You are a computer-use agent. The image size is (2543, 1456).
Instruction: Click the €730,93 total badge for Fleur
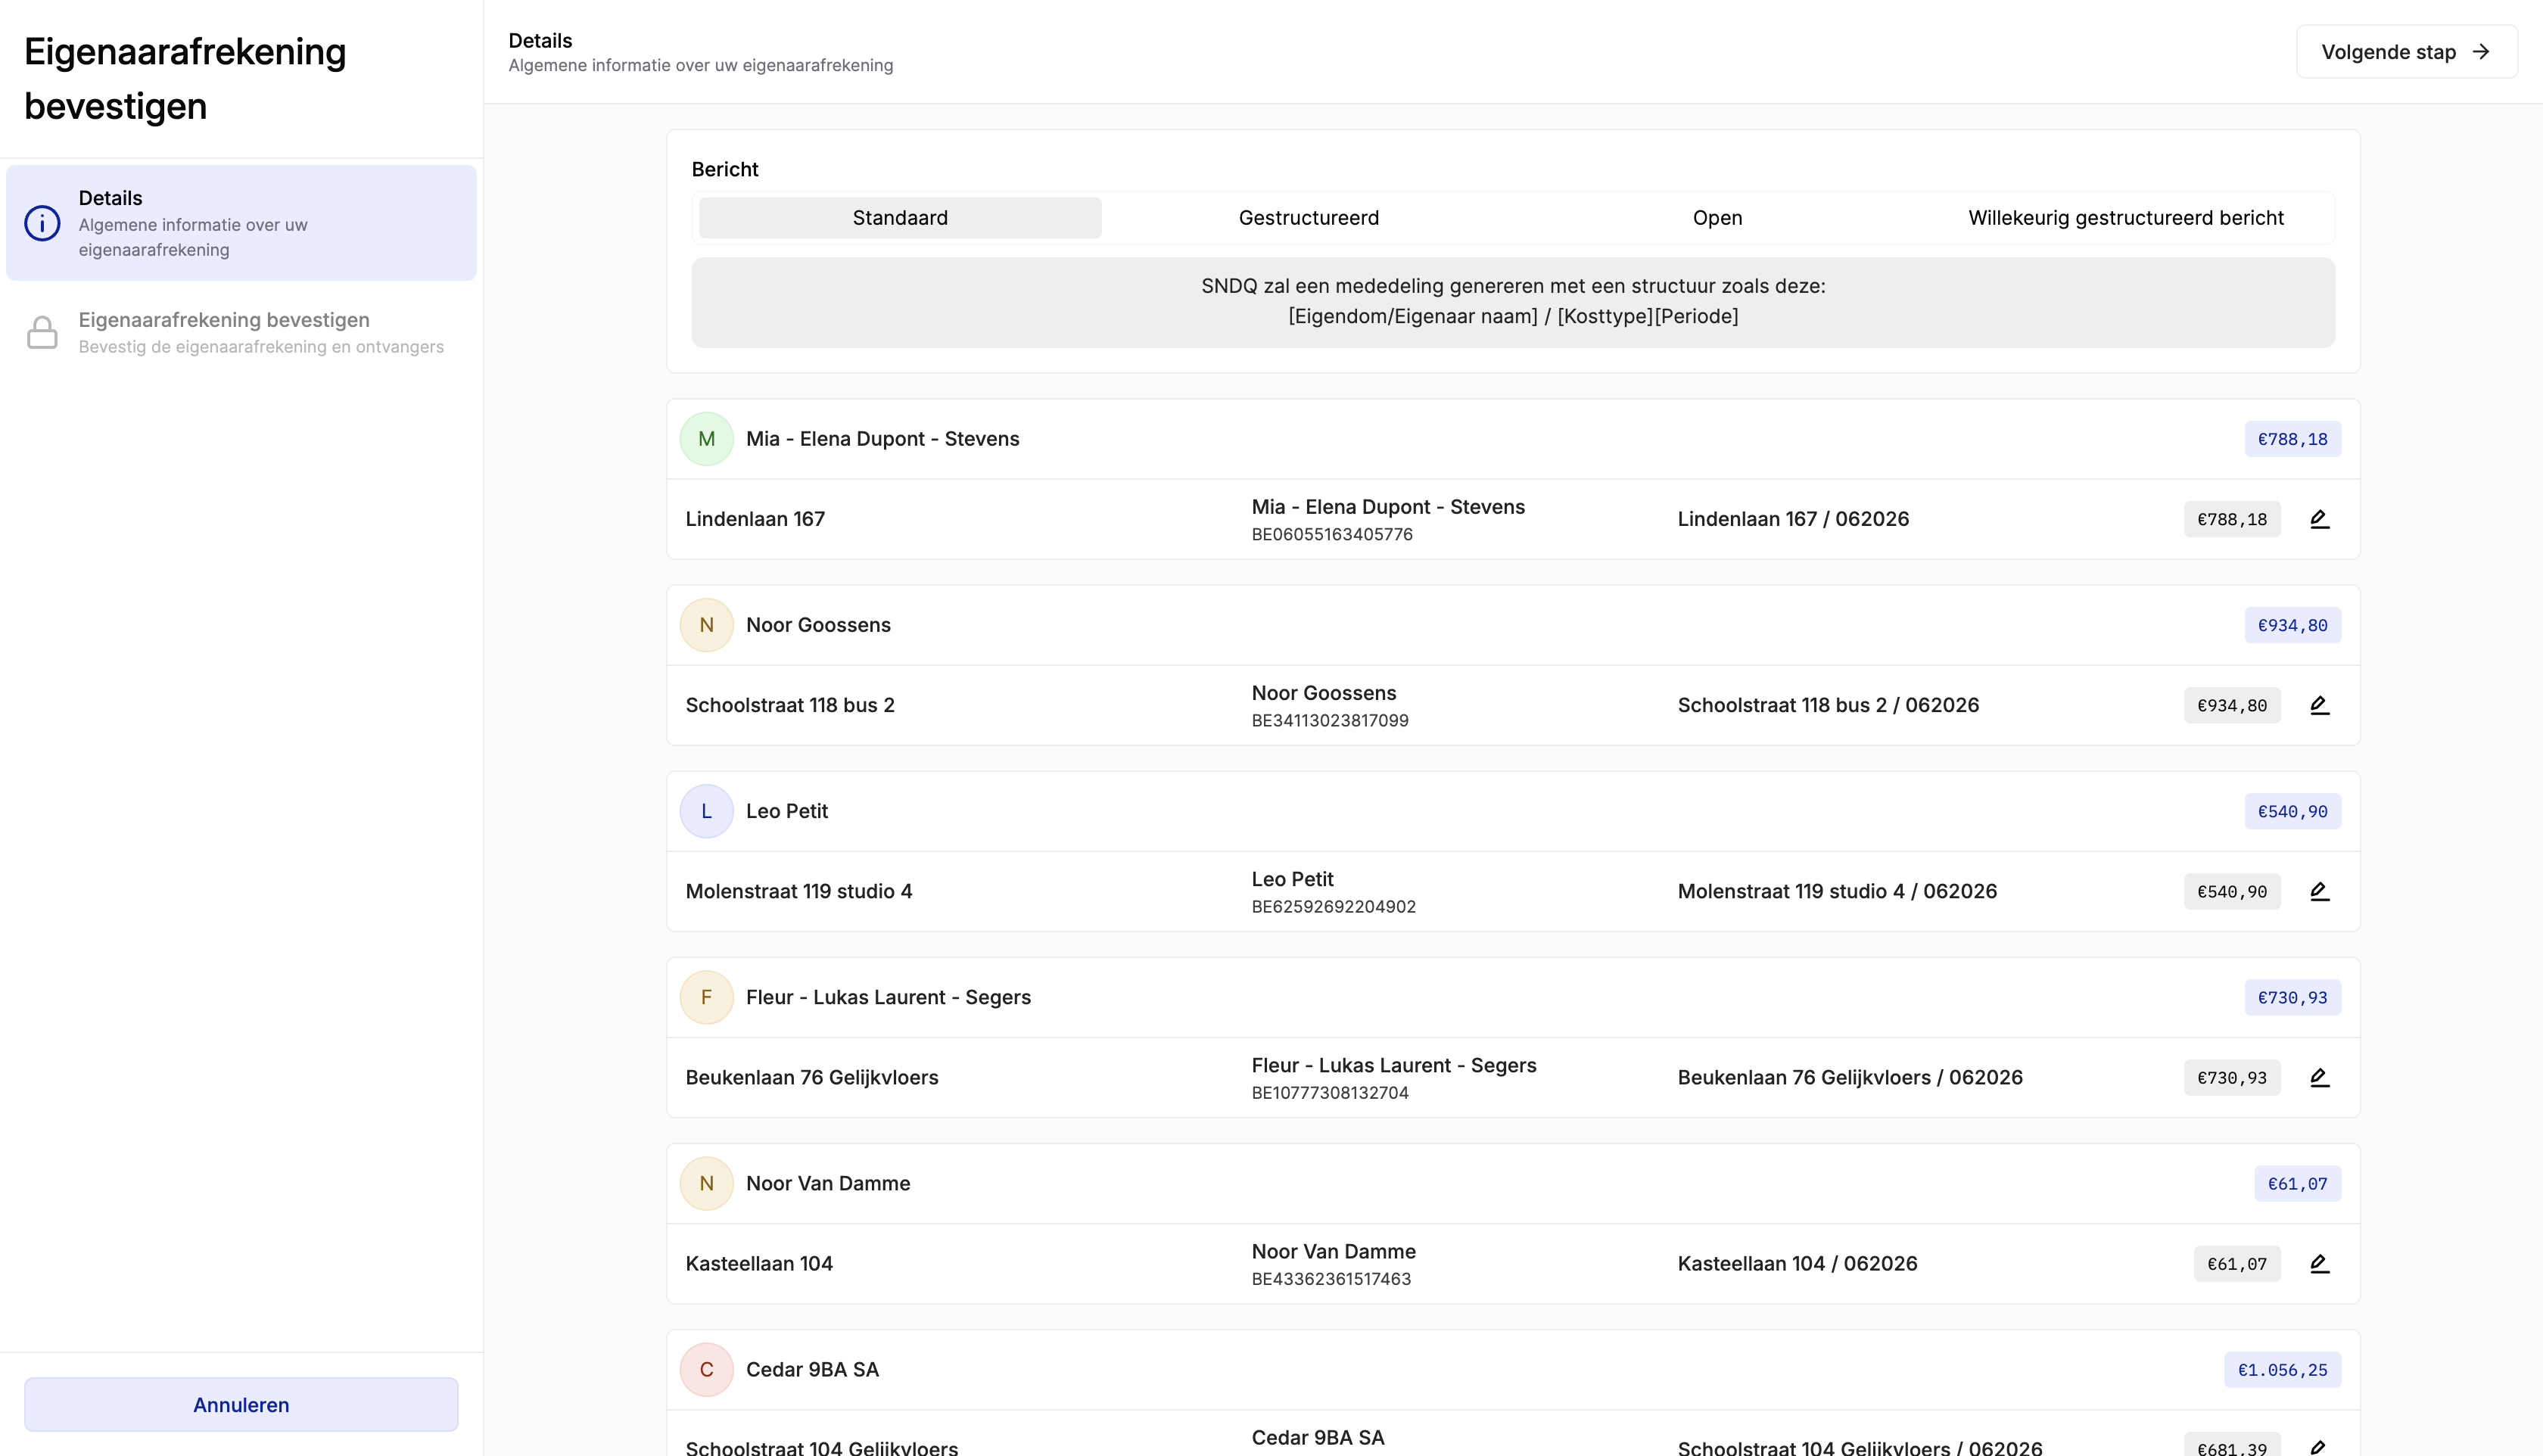pyautogui.click(x=2292, y=997)
